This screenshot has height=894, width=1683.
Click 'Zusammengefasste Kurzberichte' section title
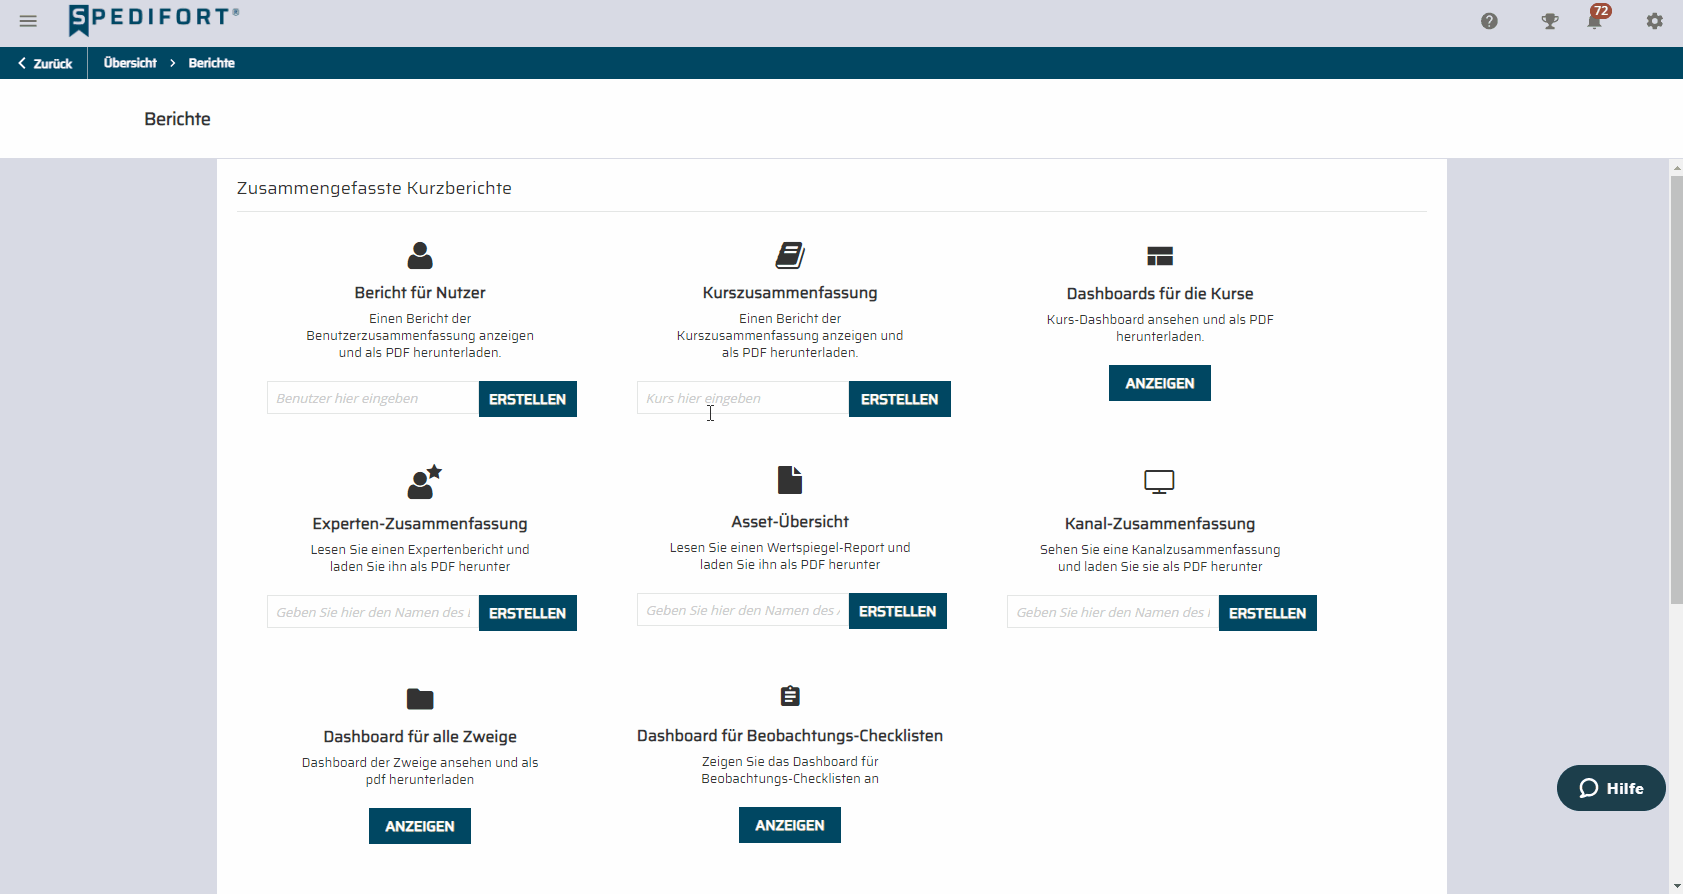tap(374, 188)
